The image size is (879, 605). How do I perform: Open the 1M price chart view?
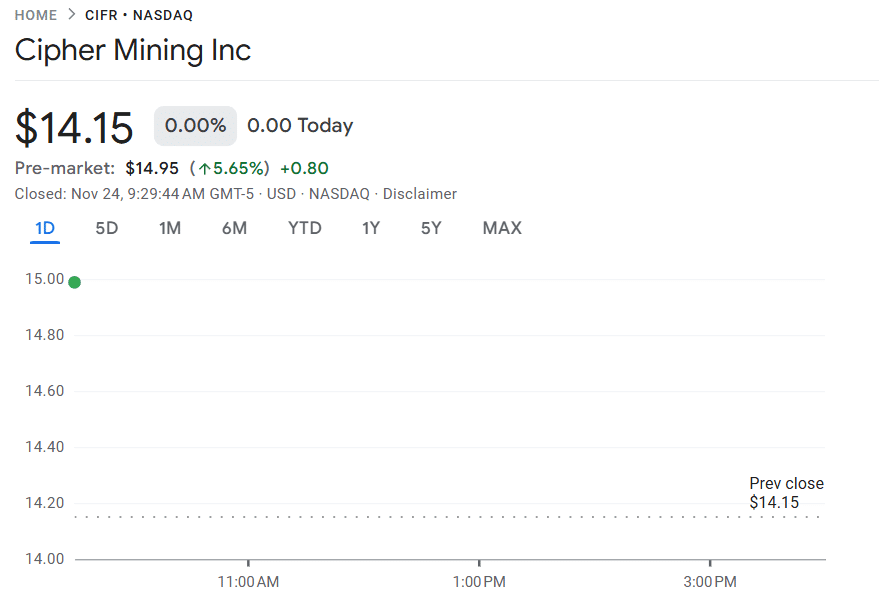169,228
